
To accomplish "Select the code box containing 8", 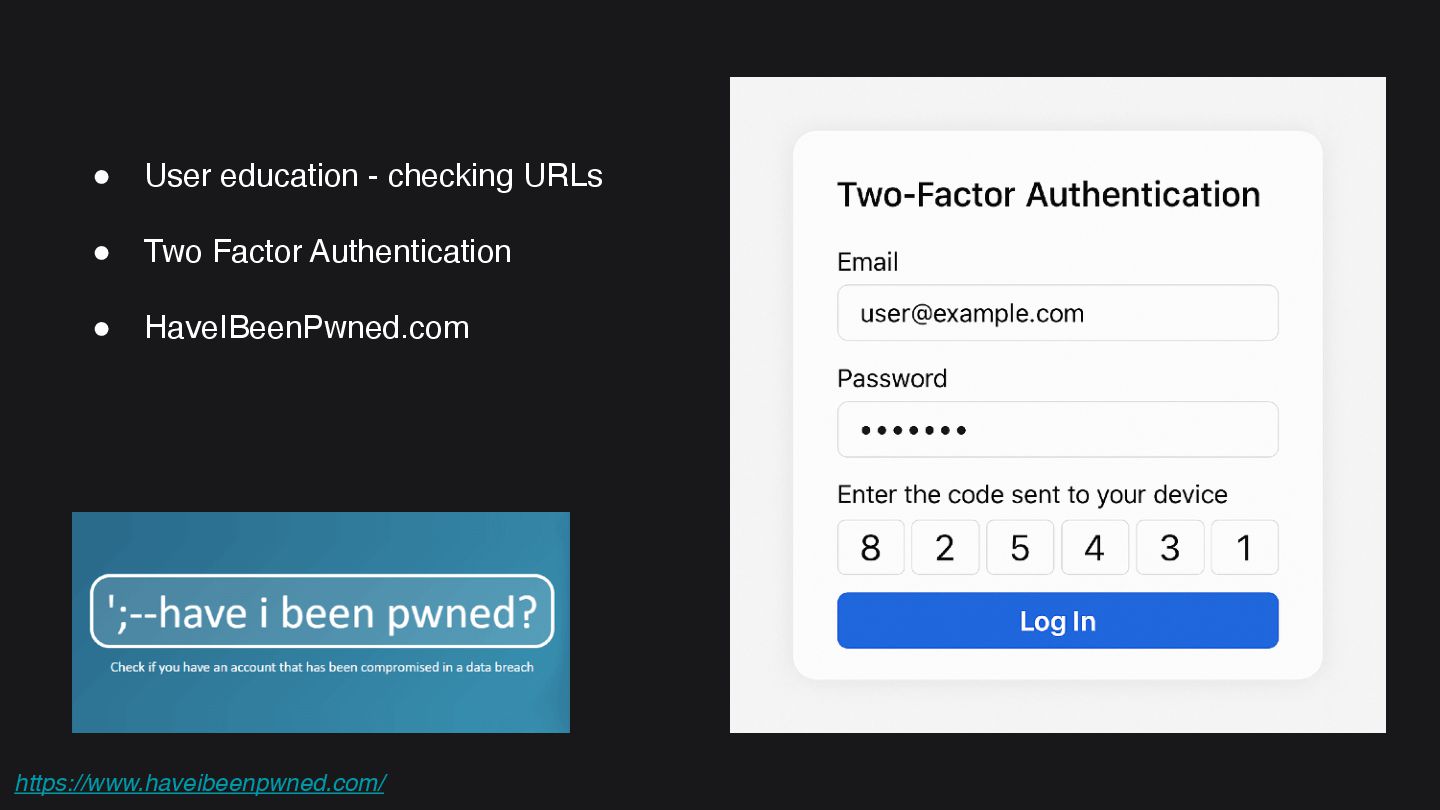I will pyautogui.click(x=870, y=548).
